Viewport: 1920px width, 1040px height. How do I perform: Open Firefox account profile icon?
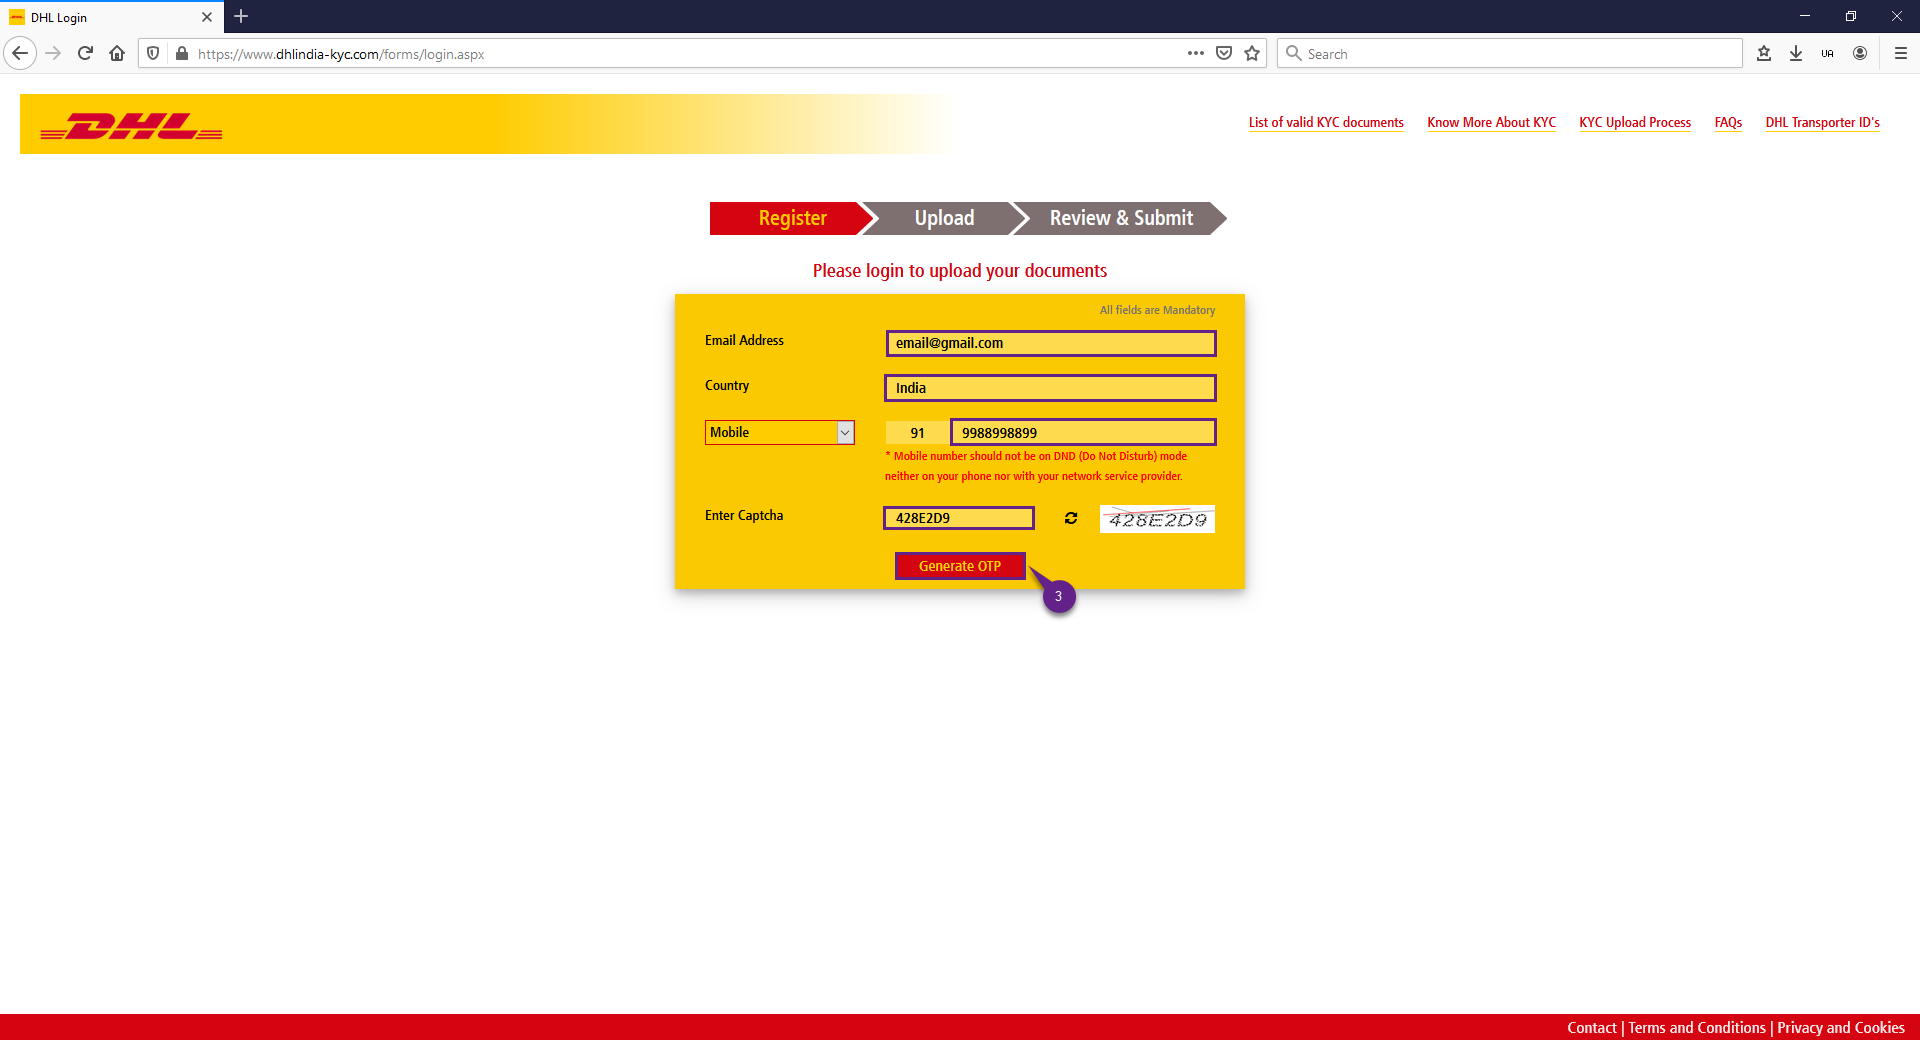pos(1860,53)
